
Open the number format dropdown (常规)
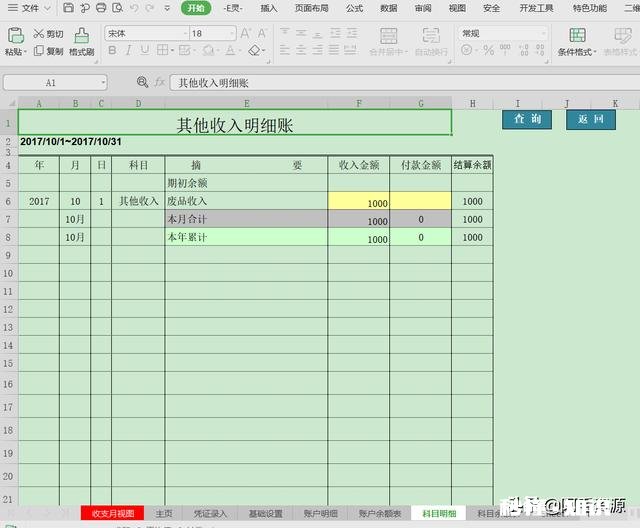point(543,33)
